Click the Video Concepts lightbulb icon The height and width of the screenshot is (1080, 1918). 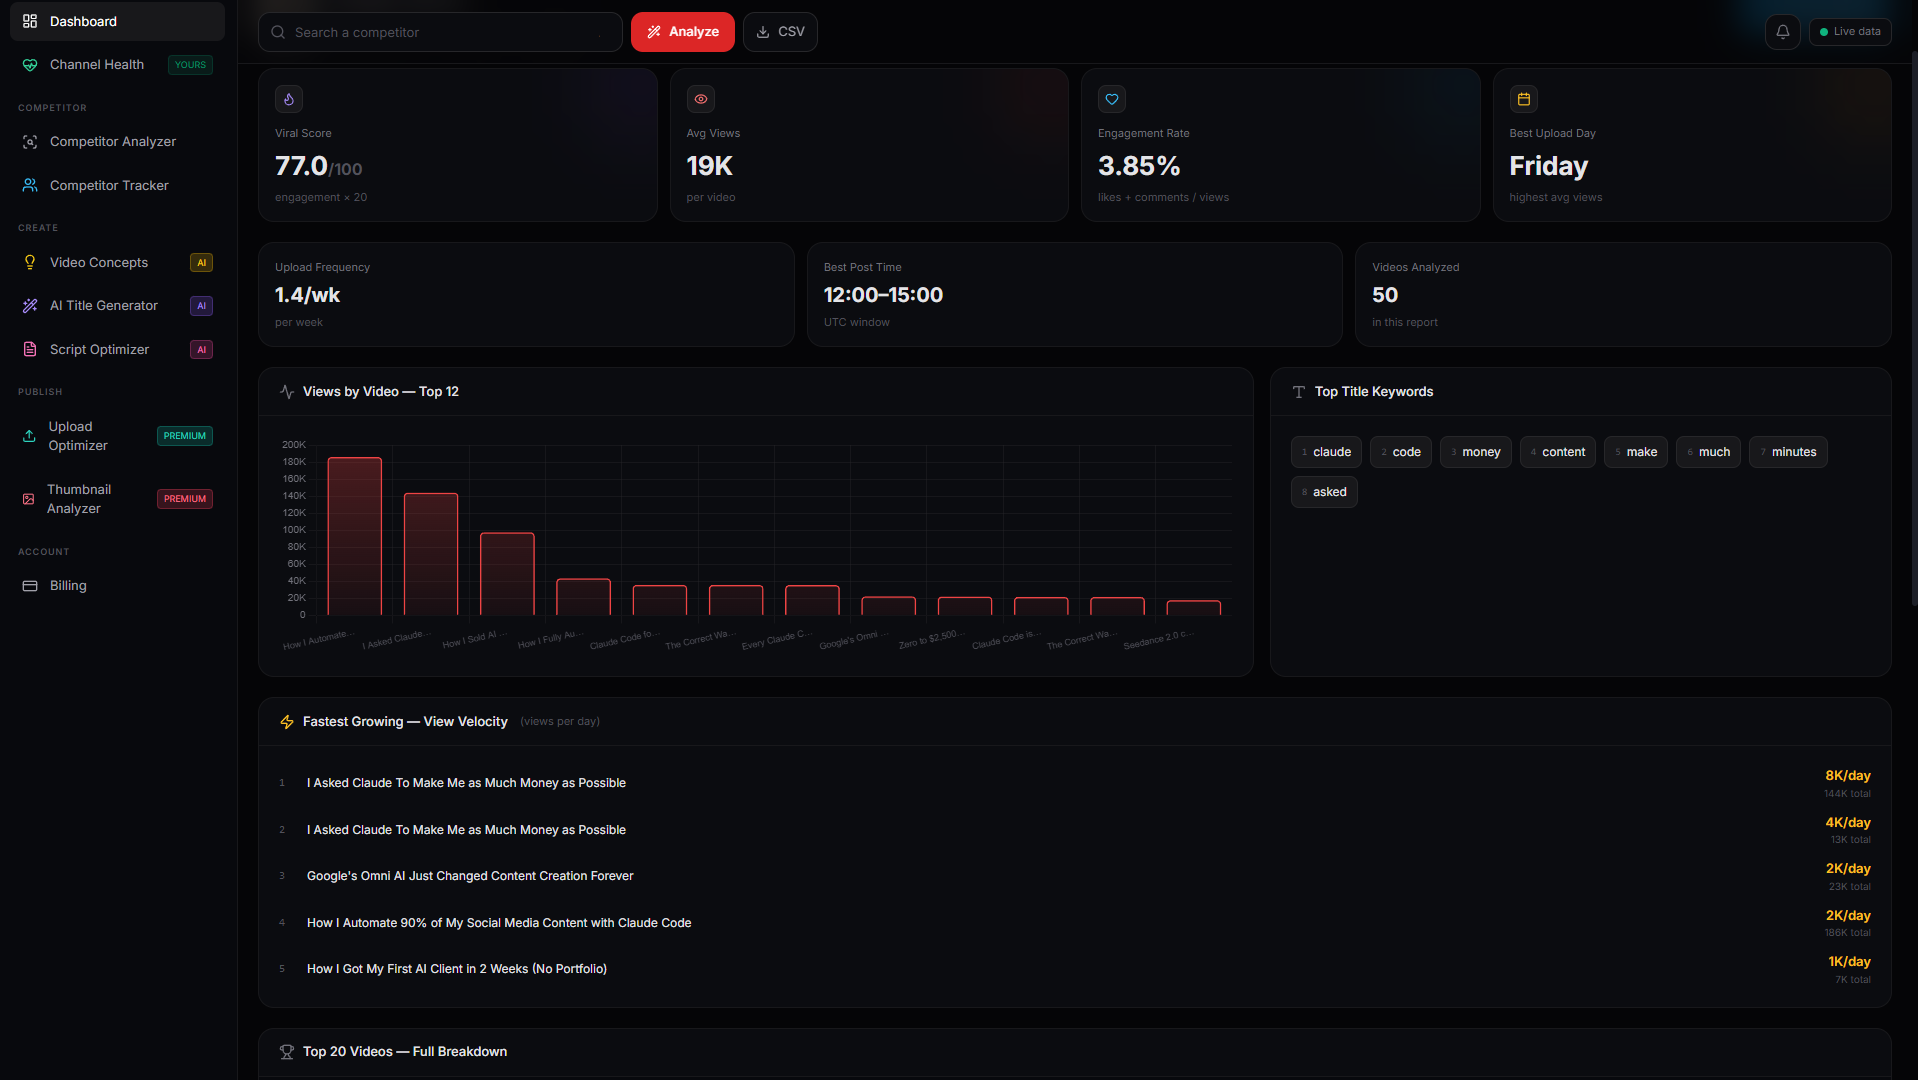[x=30, y=263]
